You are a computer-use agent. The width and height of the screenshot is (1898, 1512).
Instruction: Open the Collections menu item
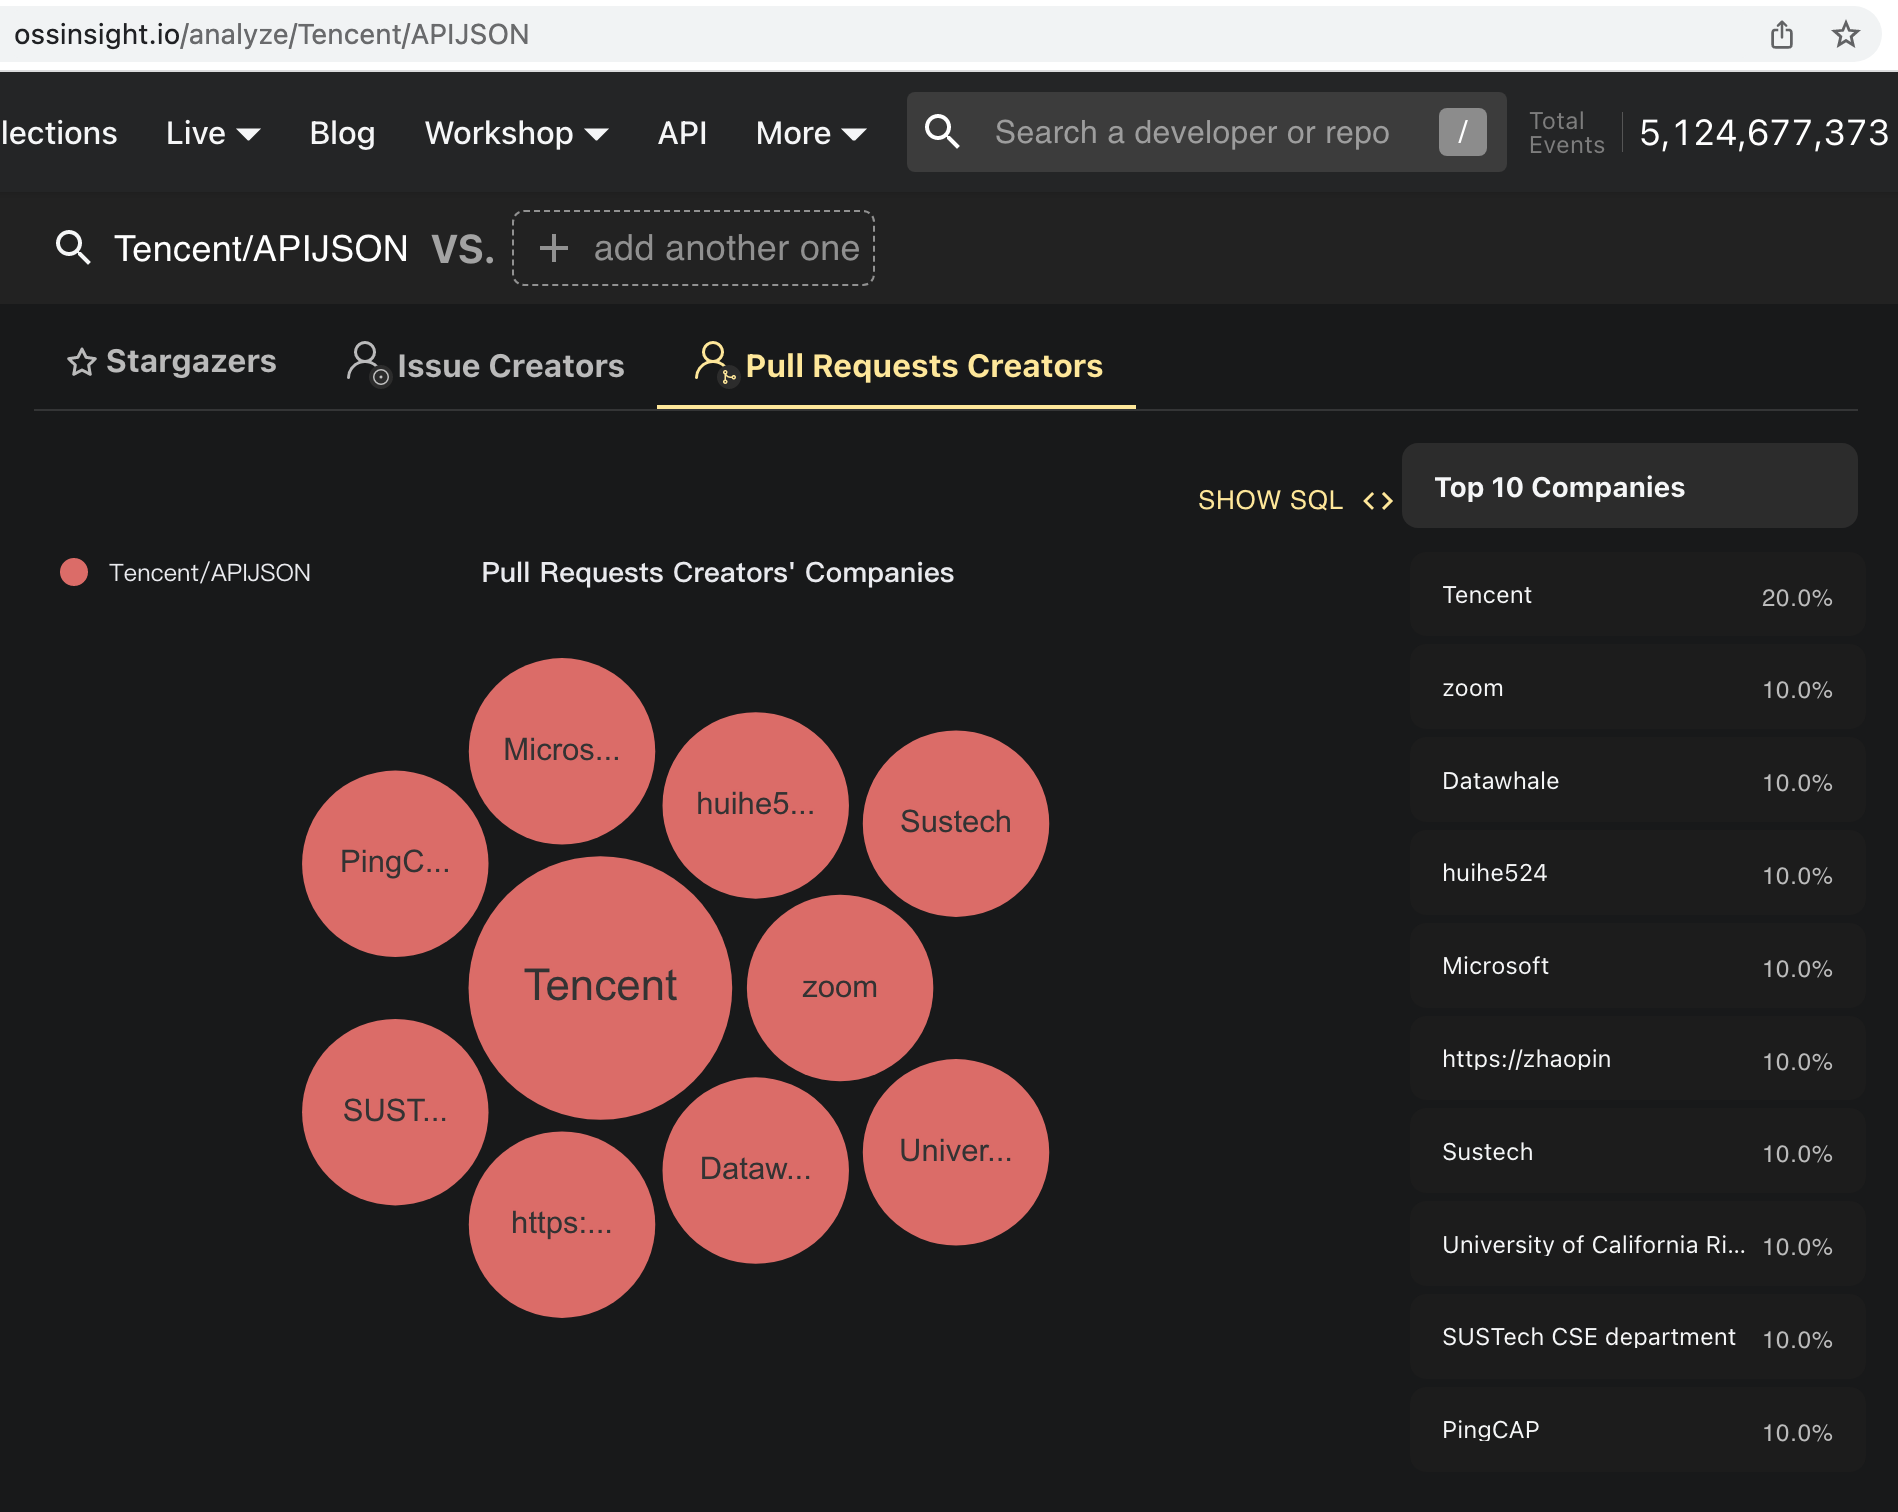(59, 133)
